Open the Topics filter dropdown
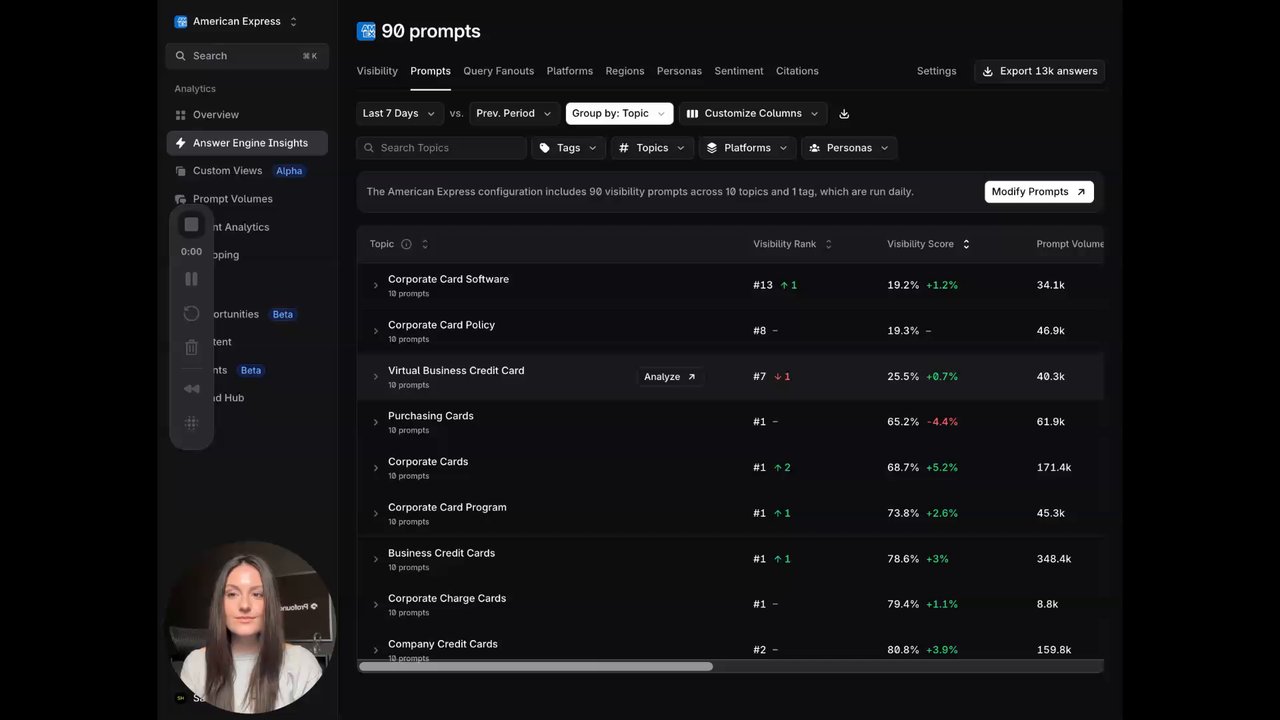Viewport: 1280px width, 720px height. pos(652,148)
